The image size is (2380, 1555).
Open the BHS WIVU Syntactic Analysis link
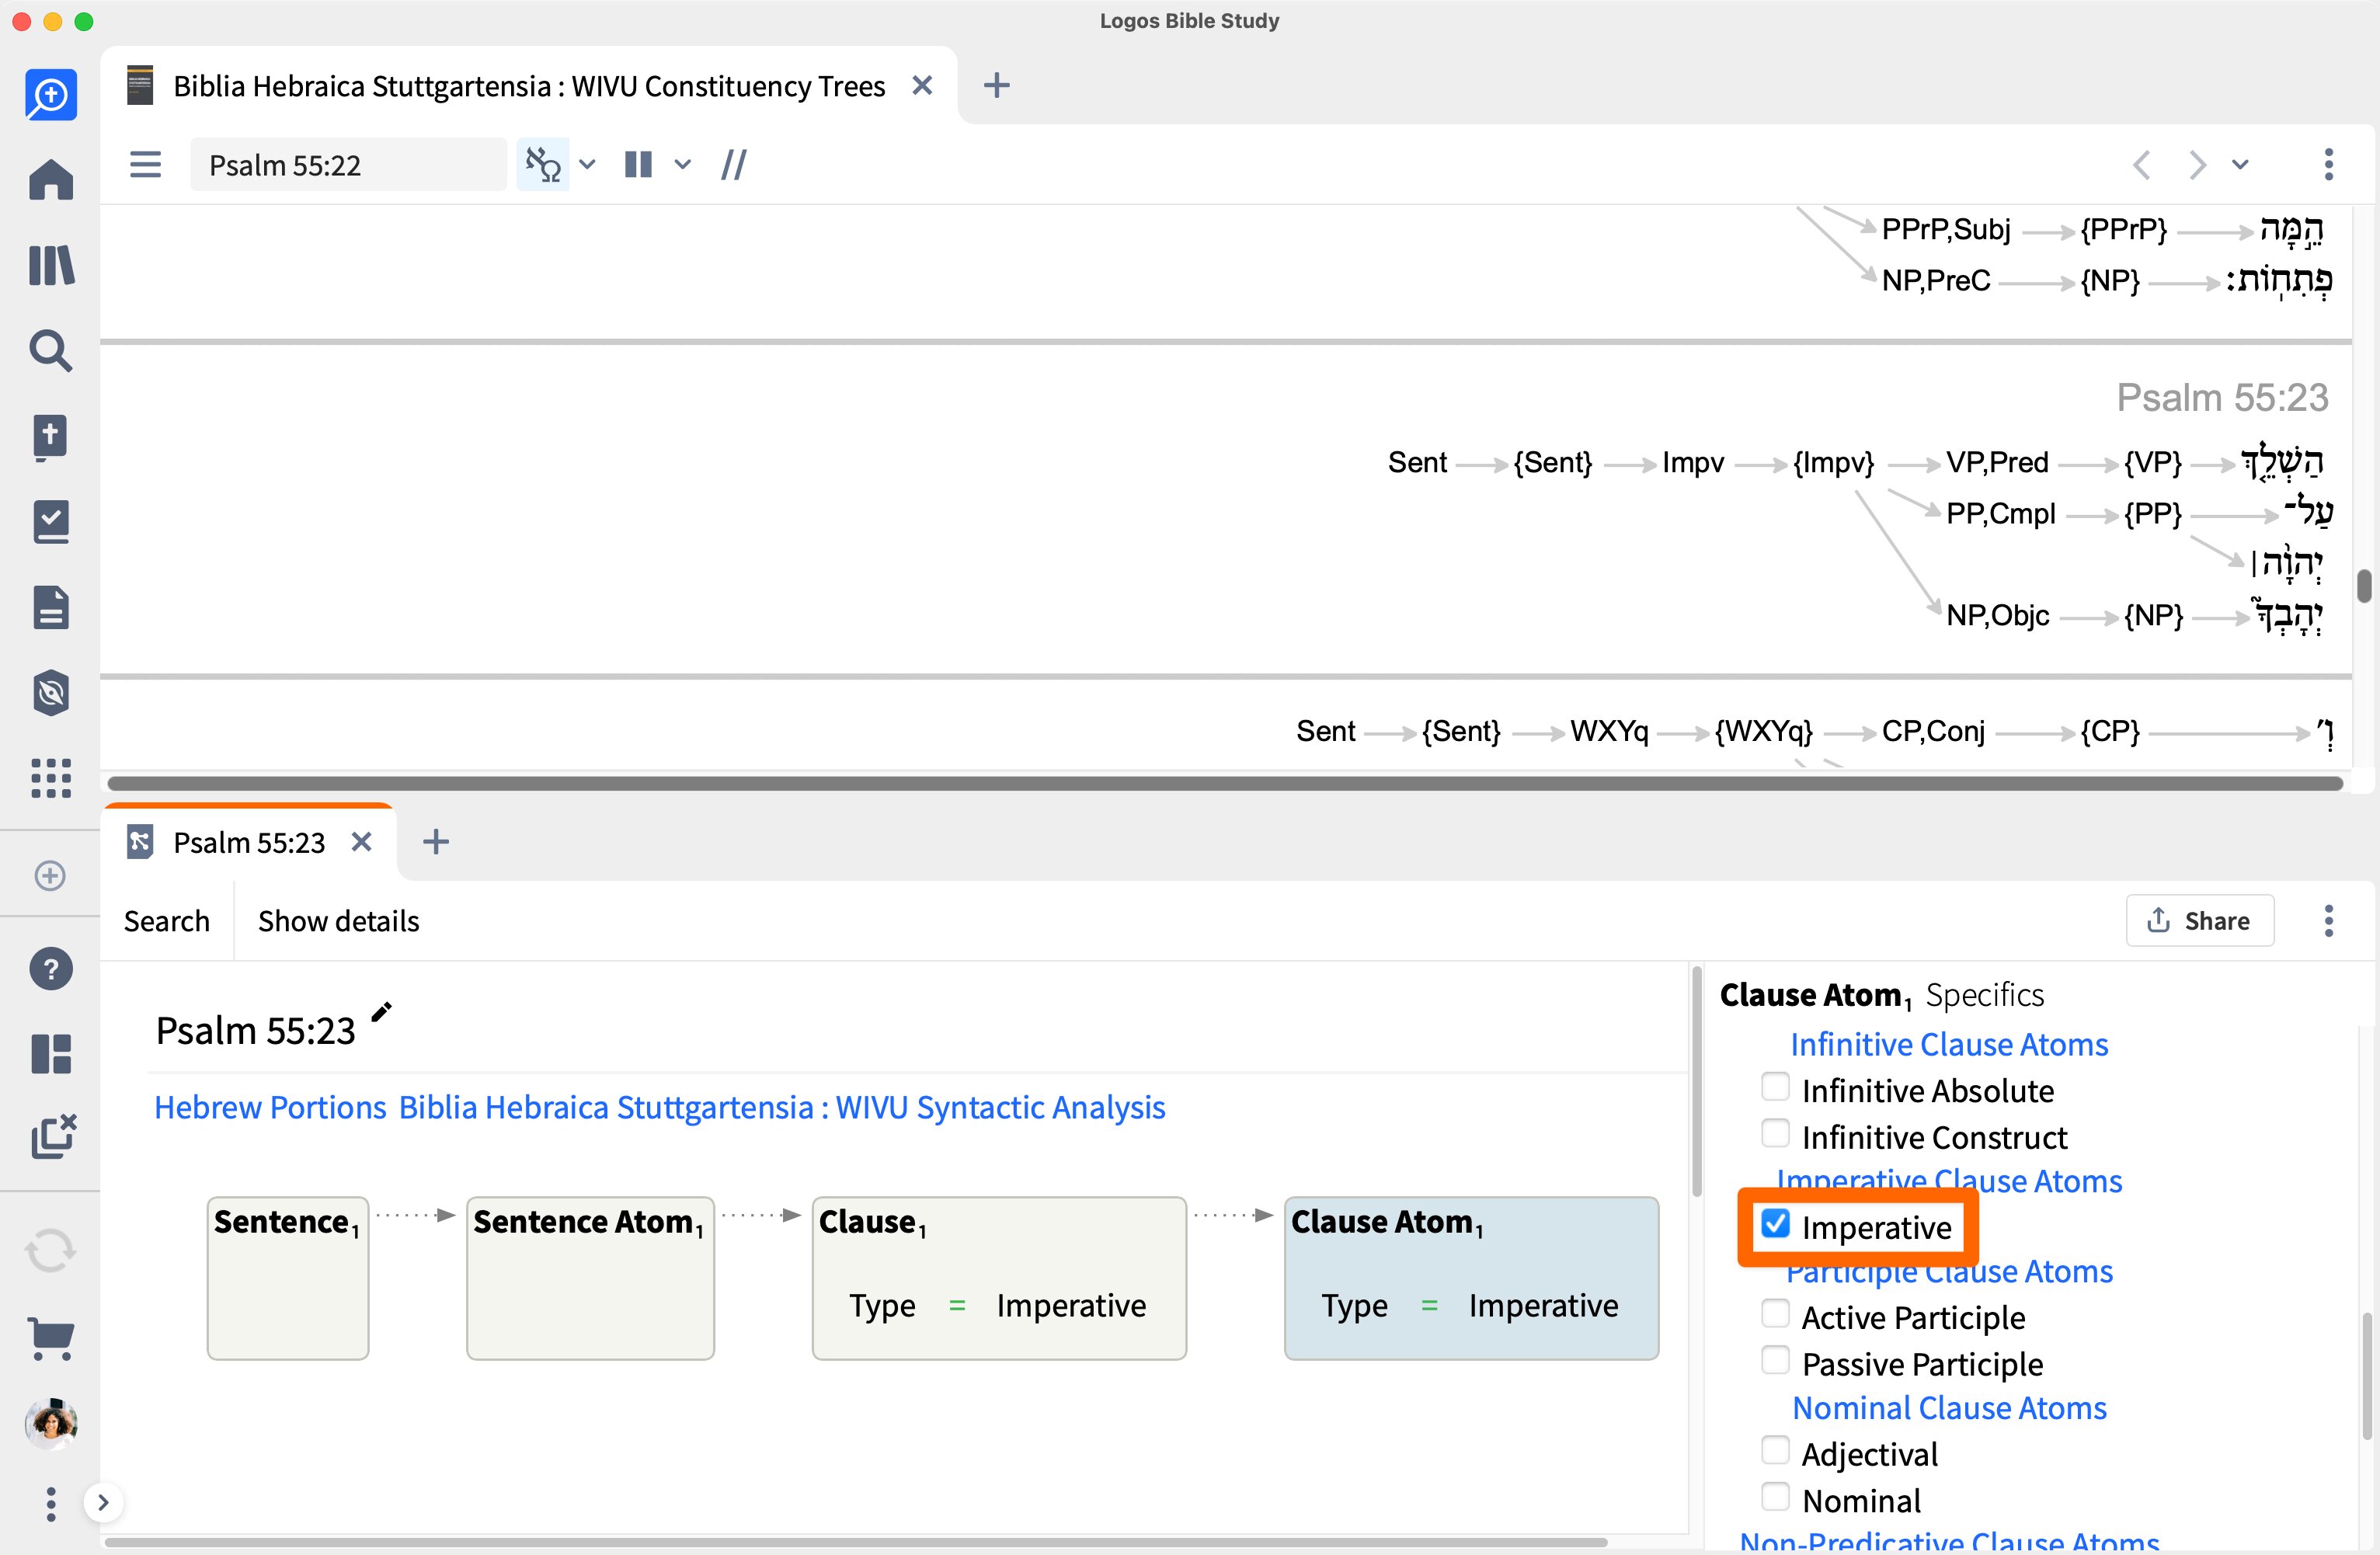pos(782,1107)
